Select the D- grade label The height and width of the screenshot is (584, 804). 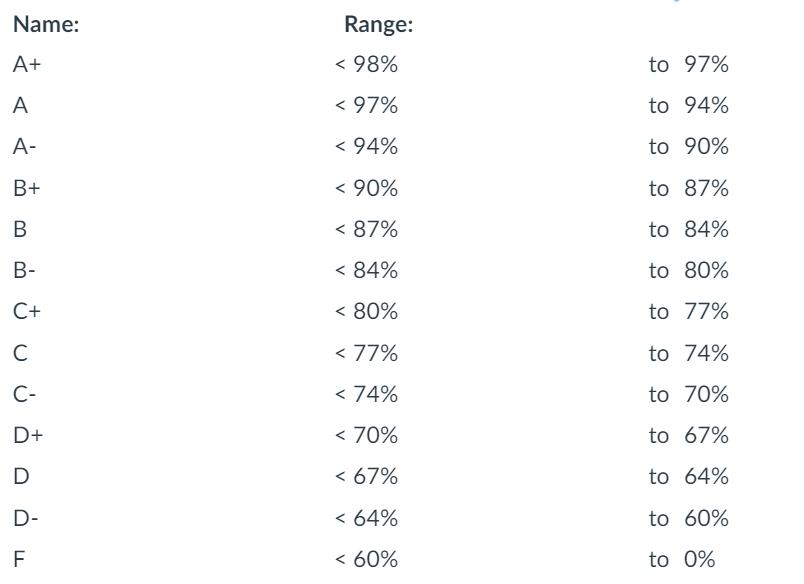[x=25, y=516]
